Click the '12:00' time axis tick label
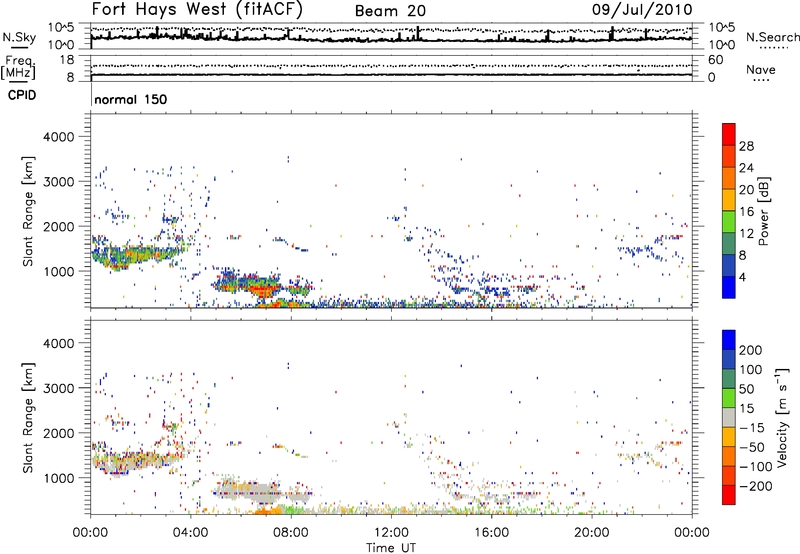This screenshot has width=800, height=554. coord(391,533)
